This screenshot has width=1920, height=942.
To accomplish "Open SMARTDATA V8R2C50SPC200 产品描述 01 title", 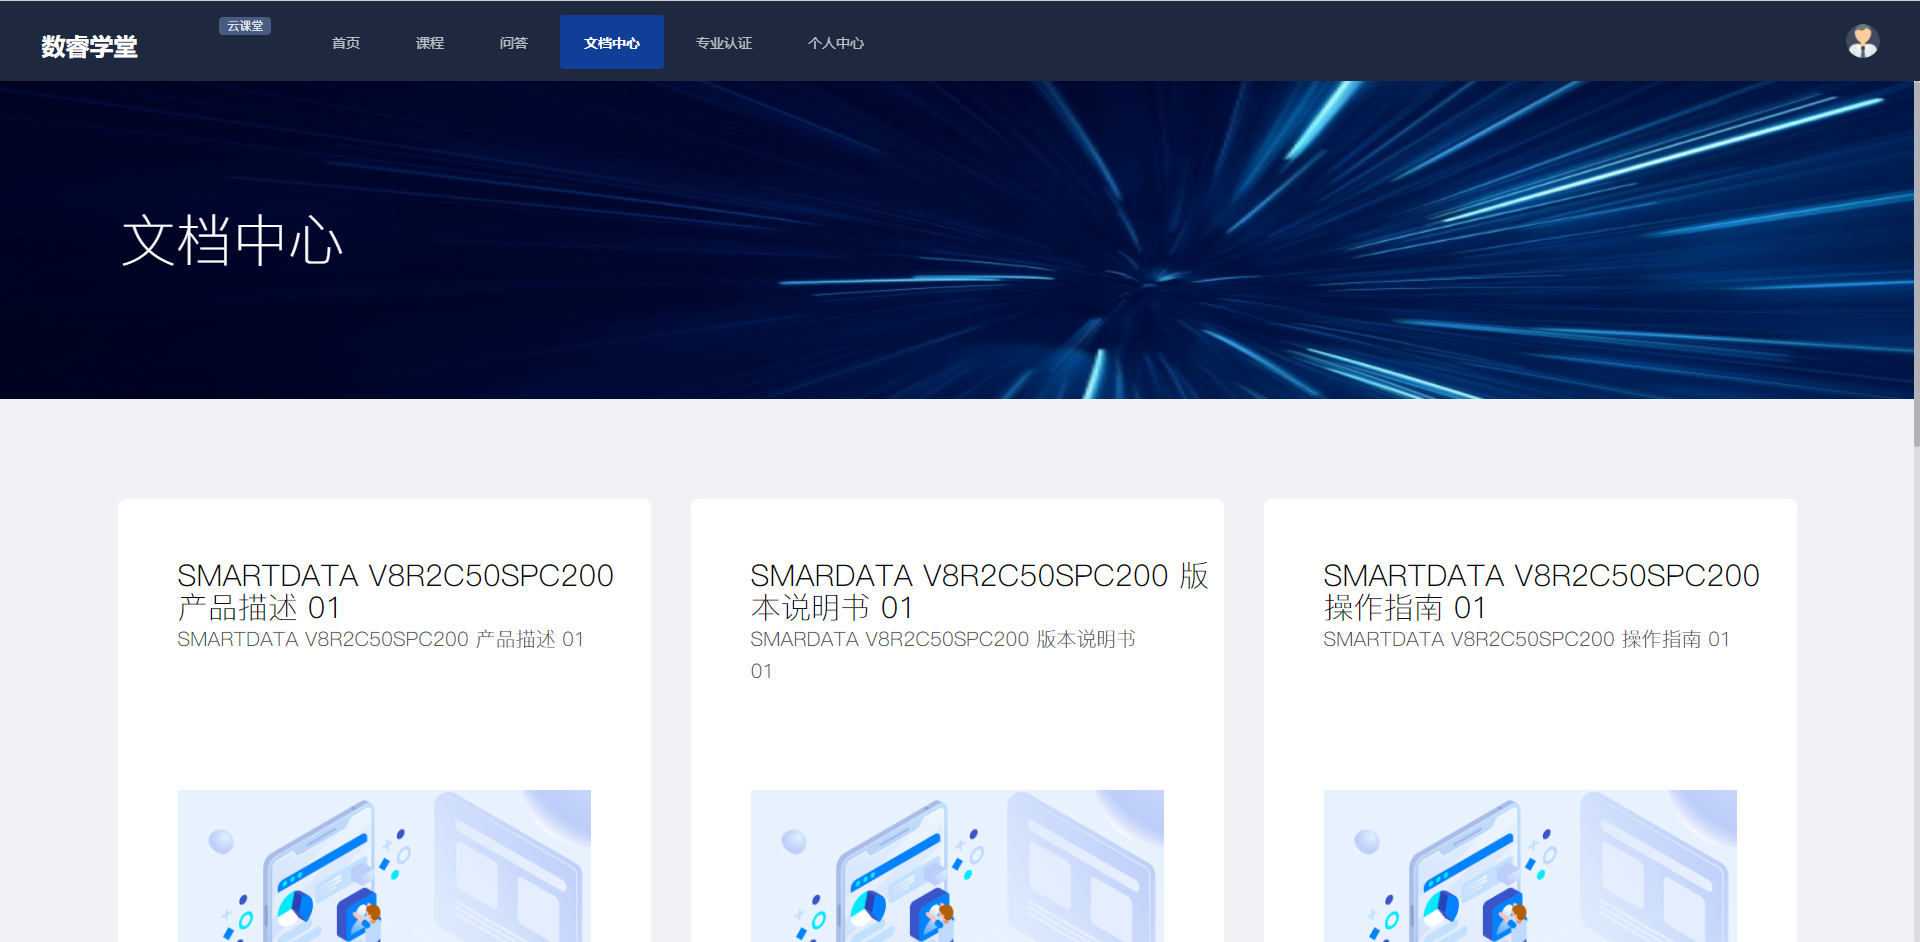I will (395, 591).
